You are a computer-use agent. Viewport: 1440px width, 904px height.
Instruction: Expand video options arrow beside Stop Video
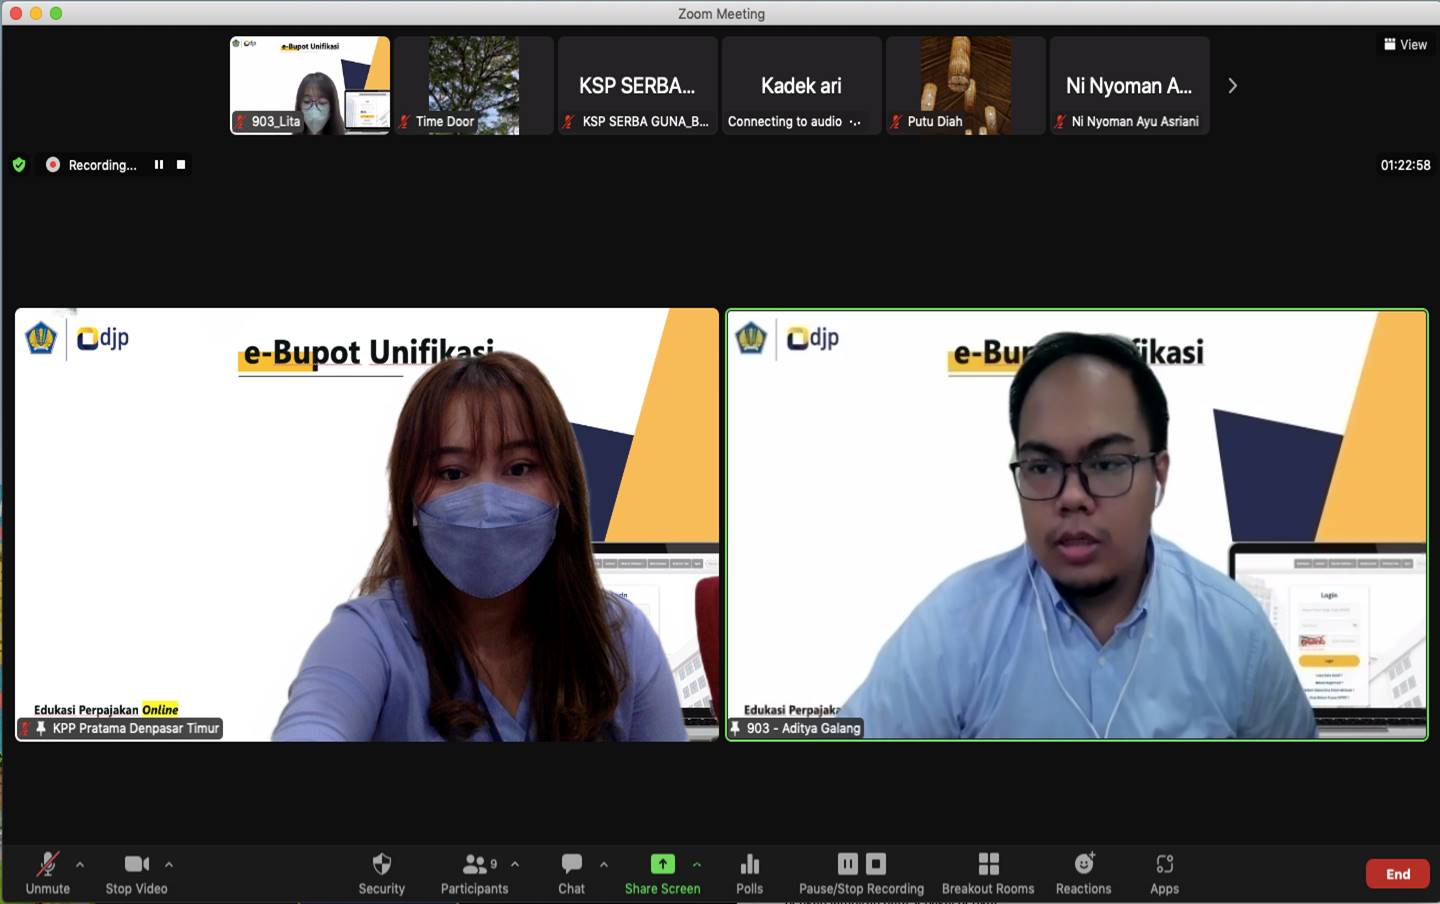[169, 864]
